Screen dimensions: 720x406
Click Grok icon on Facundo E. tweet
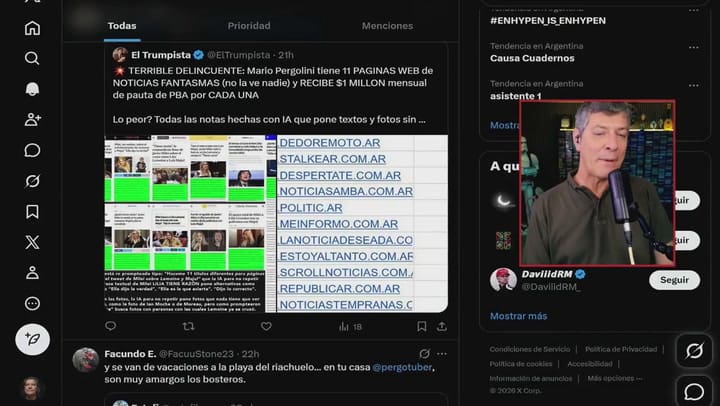(424, 354)
